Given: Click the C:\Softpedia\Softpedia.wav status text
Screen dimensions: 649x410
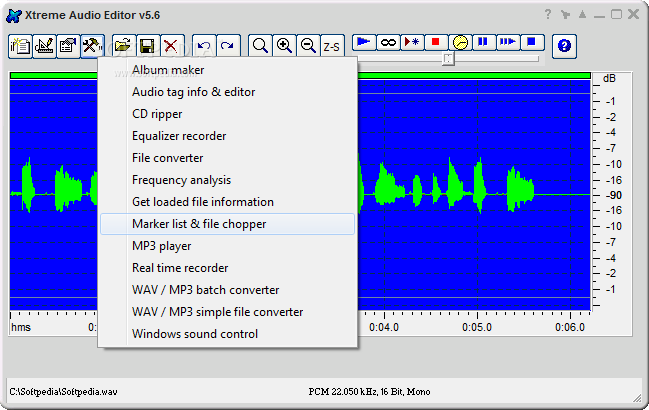Looking at the screenshot, I should pyautogui.click(x=63, y=391).
